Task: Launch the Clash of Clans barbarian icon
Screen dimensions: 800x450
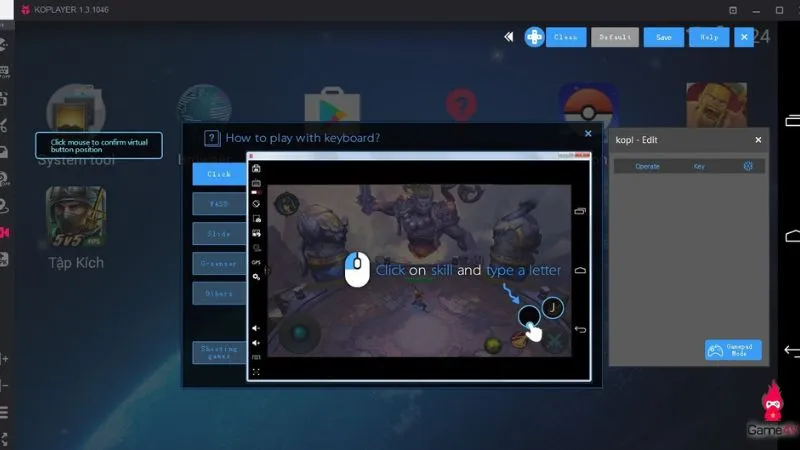Action: coord(716,105)
